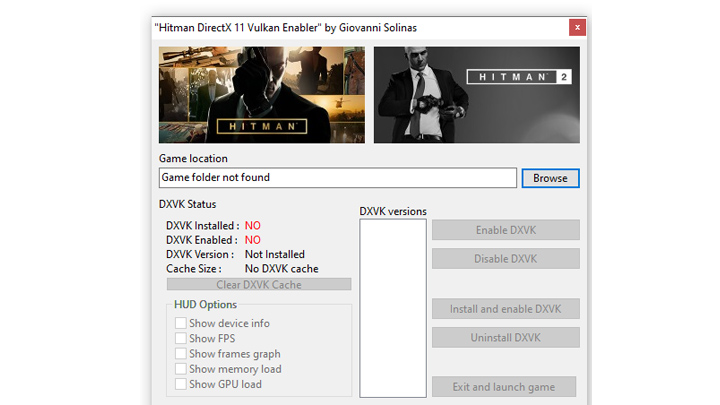Click Install and enable DXVK
This screenshot has width=720, height=405.
click(506, 309)
